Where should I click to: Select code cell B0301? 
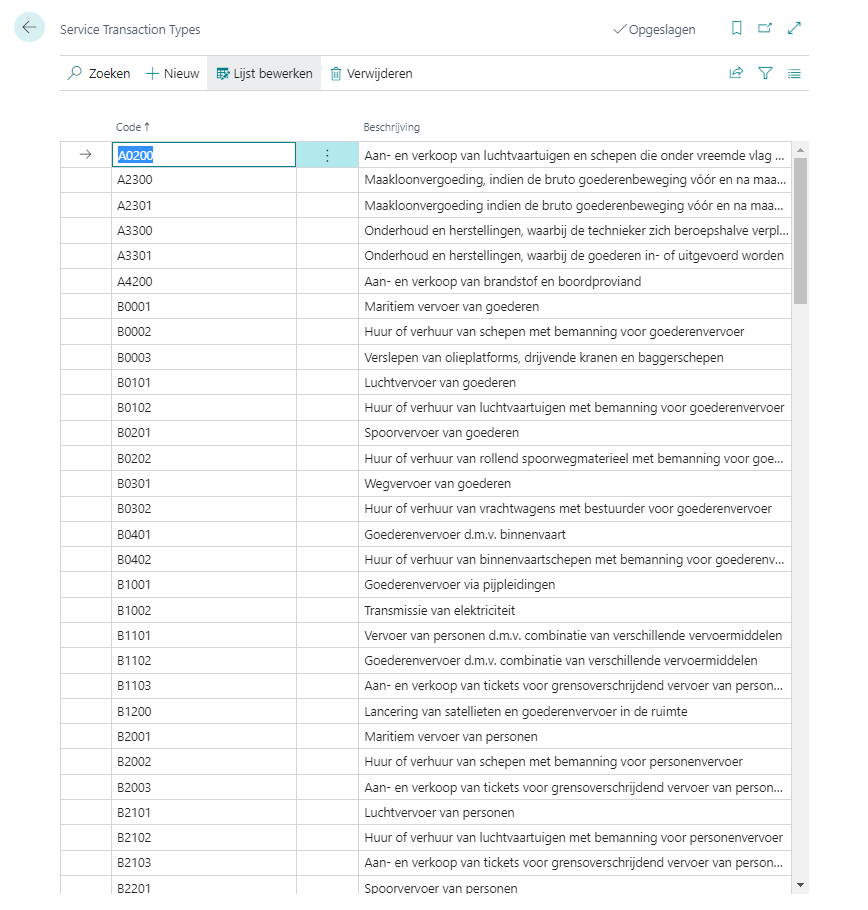pyautogui.click(x=204, y=483)
